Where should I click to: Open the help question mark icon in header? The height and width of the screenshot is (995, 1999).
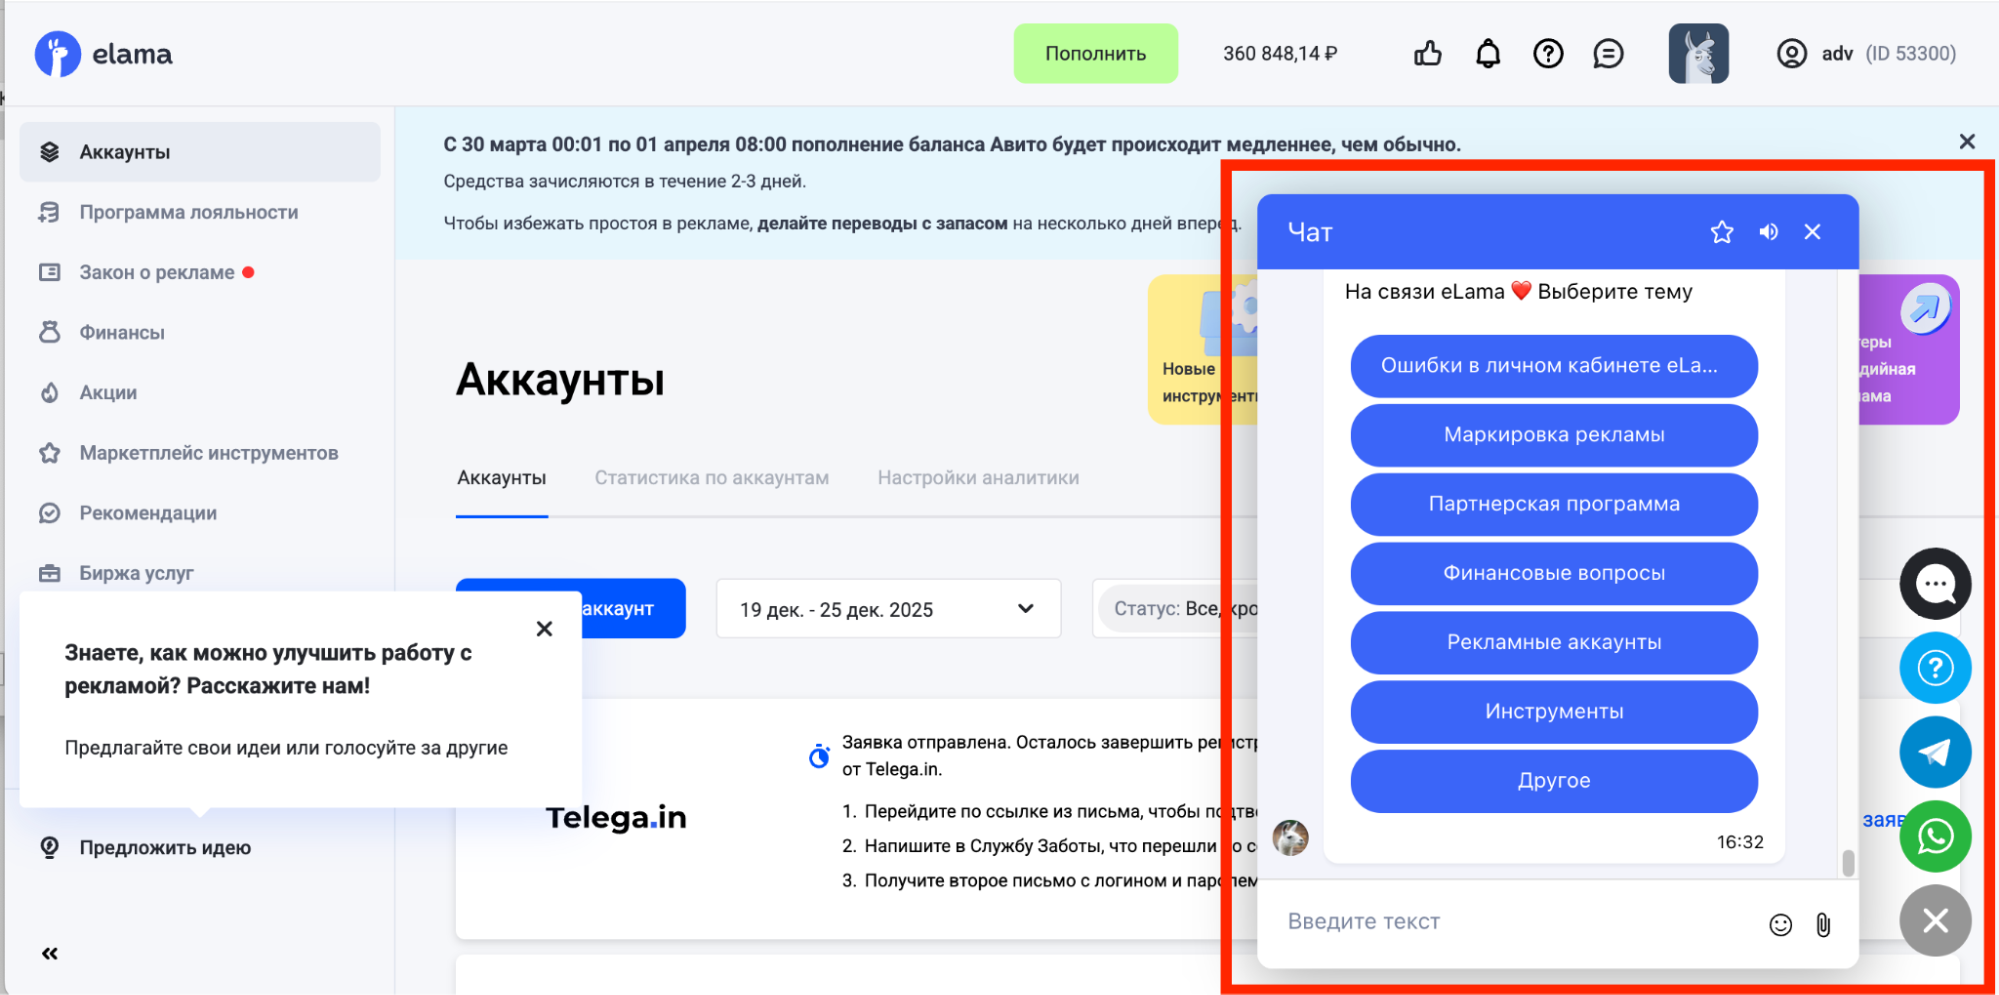tap(1548, 54)
